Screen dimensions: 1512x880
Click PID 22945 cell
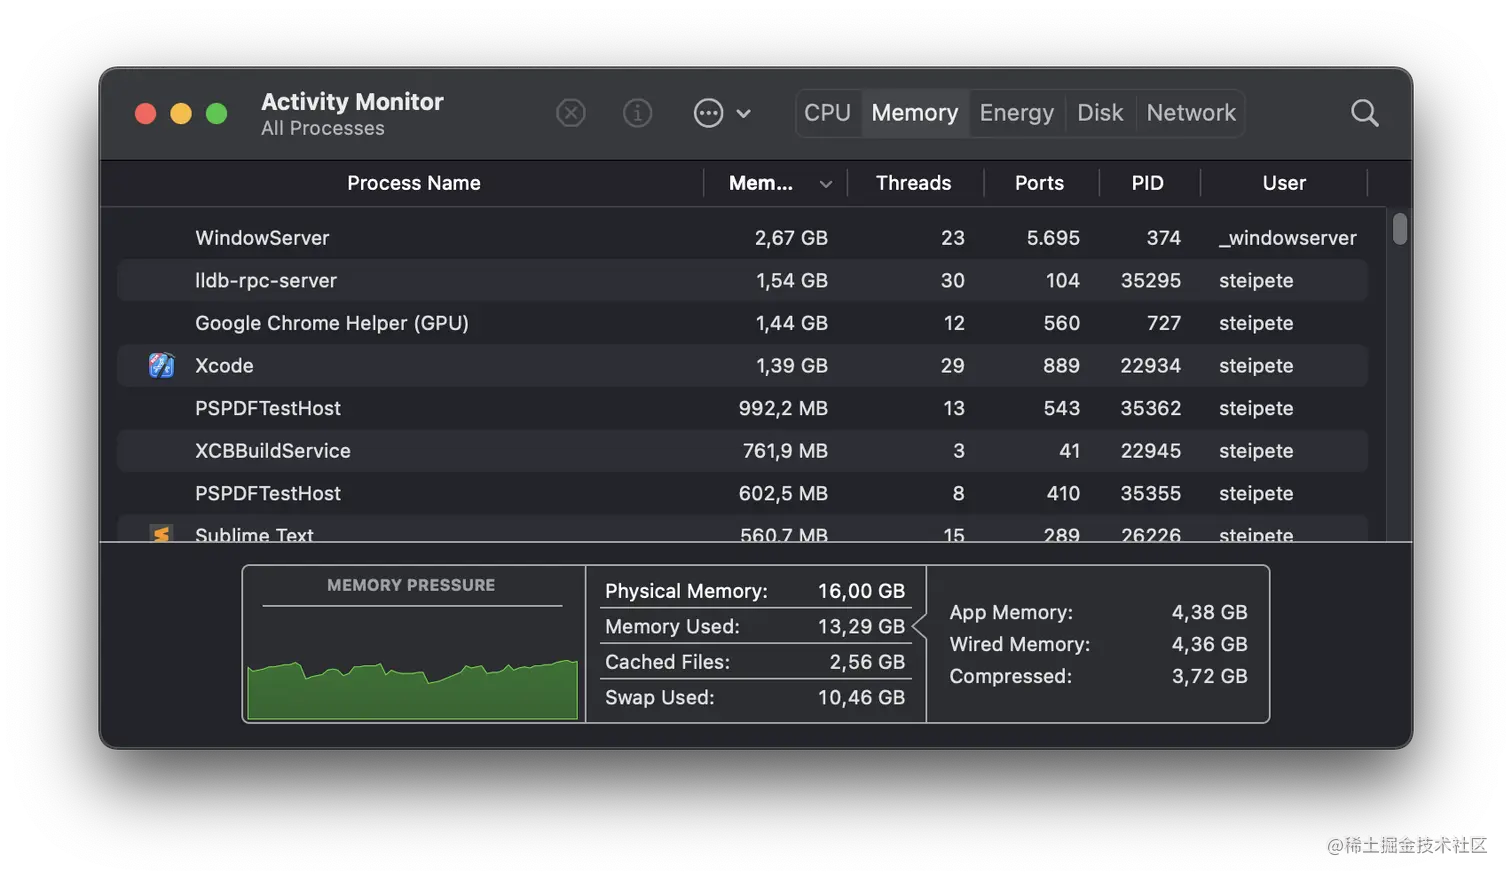click(1151, 451)
